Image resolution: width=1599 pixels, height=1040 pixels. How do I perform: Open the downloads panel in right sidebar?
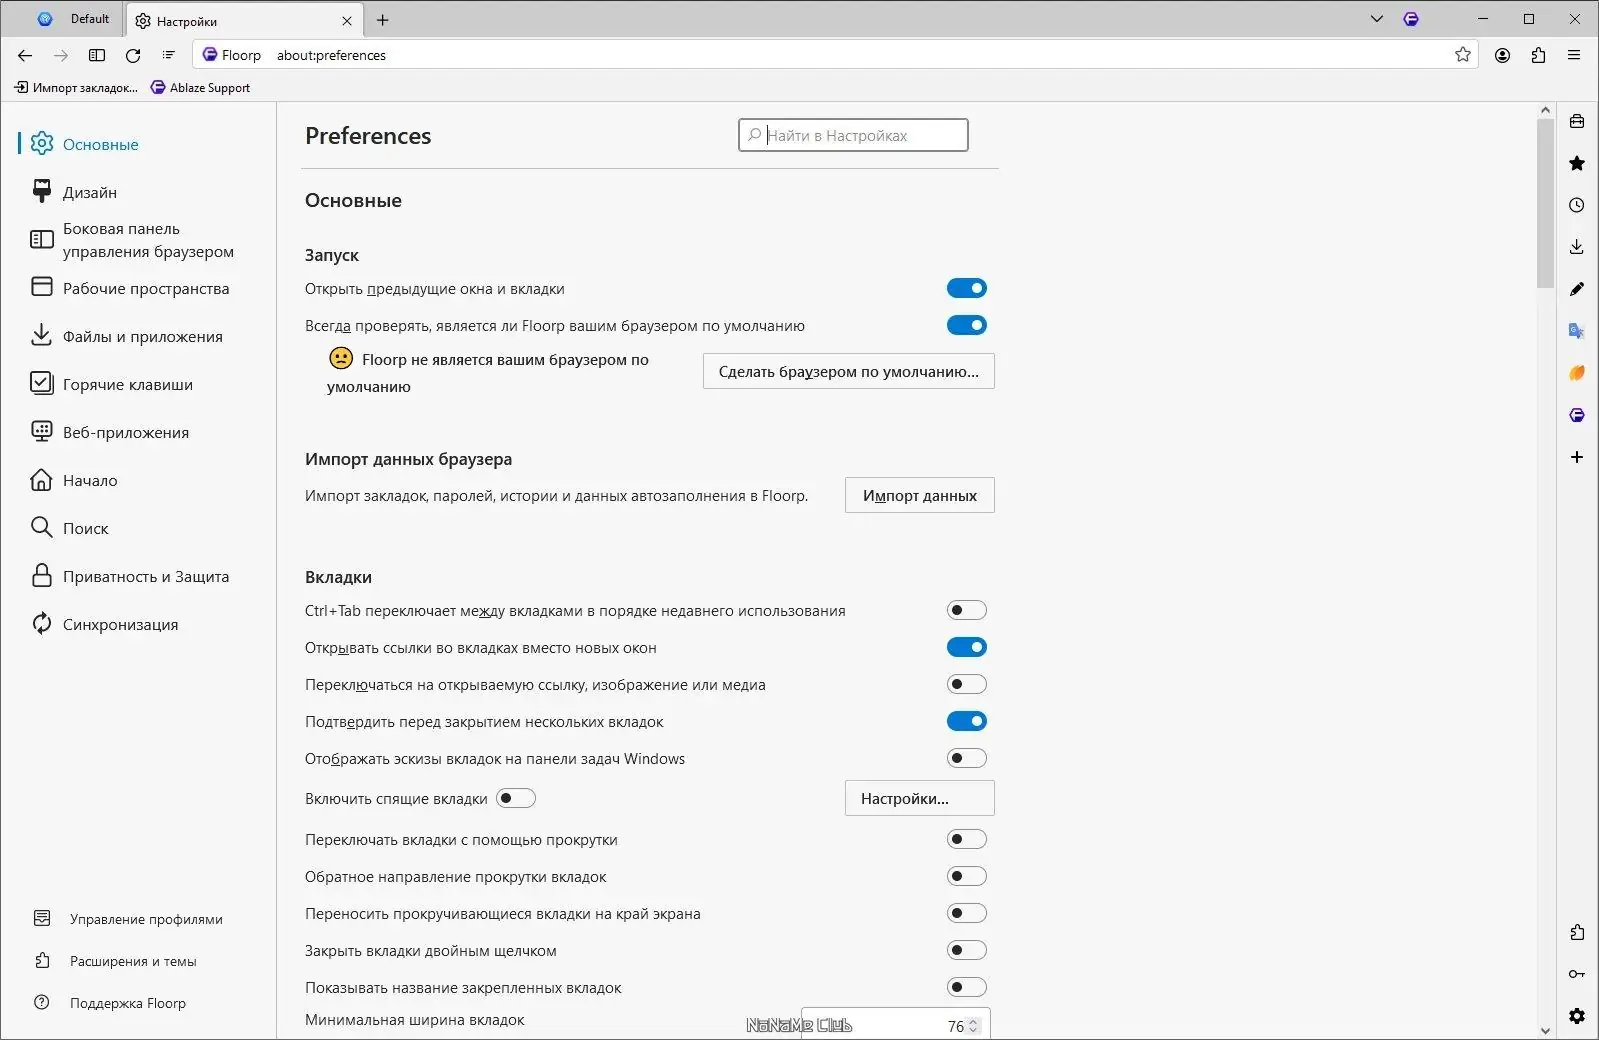[x=1577, y=247]
